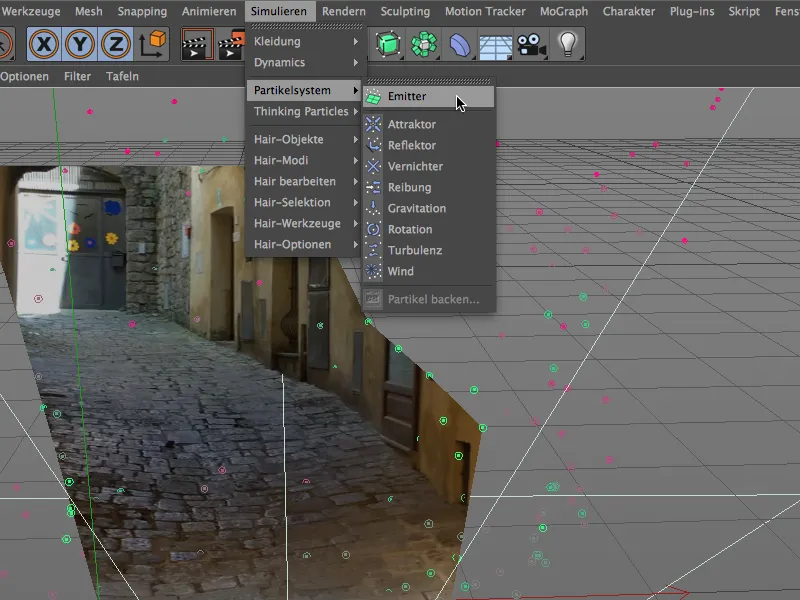Tear off the Partikelsystem submenu via grip
The width and height of the screenshot is (800, 600).
(x=429, y=81)
